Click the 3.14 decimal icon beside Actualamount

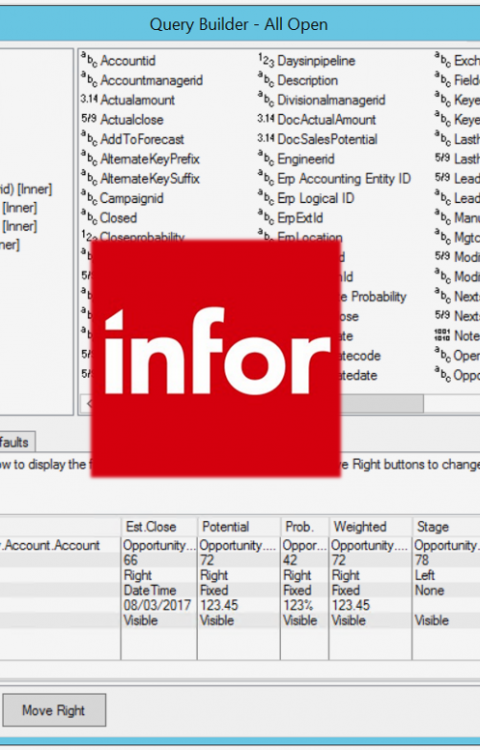click(x=89, y=99)
